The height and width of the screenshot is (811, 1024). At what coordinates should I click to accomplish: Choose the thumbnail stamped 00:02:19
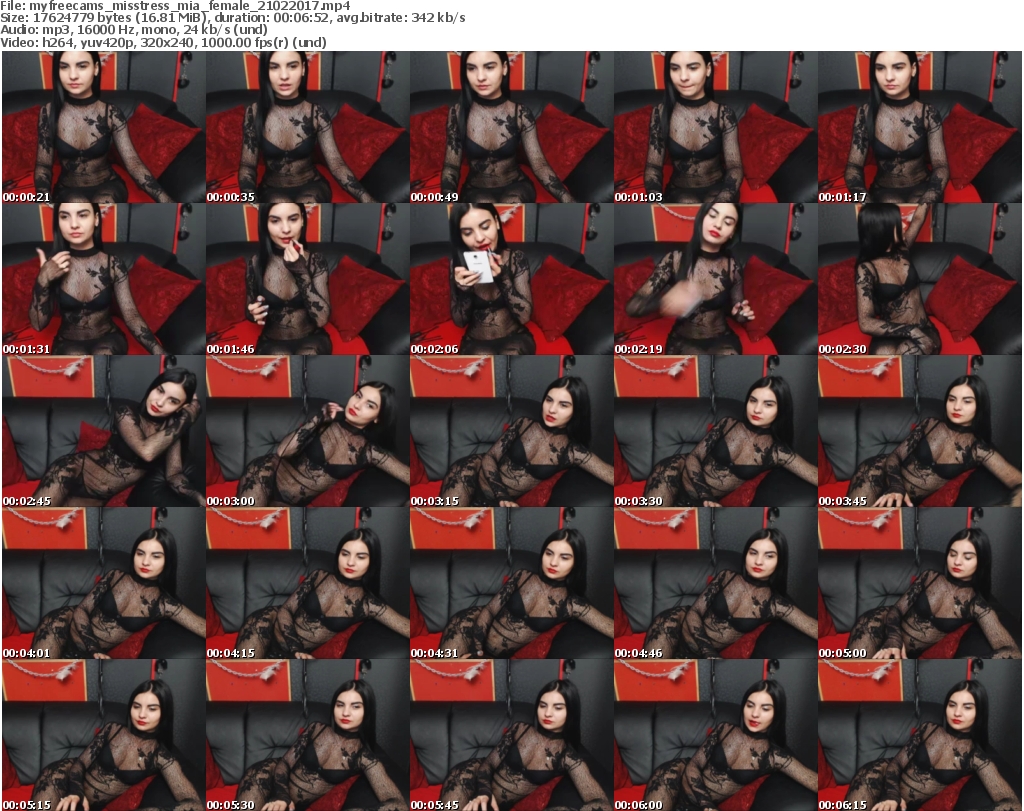[x=715, y=279]
